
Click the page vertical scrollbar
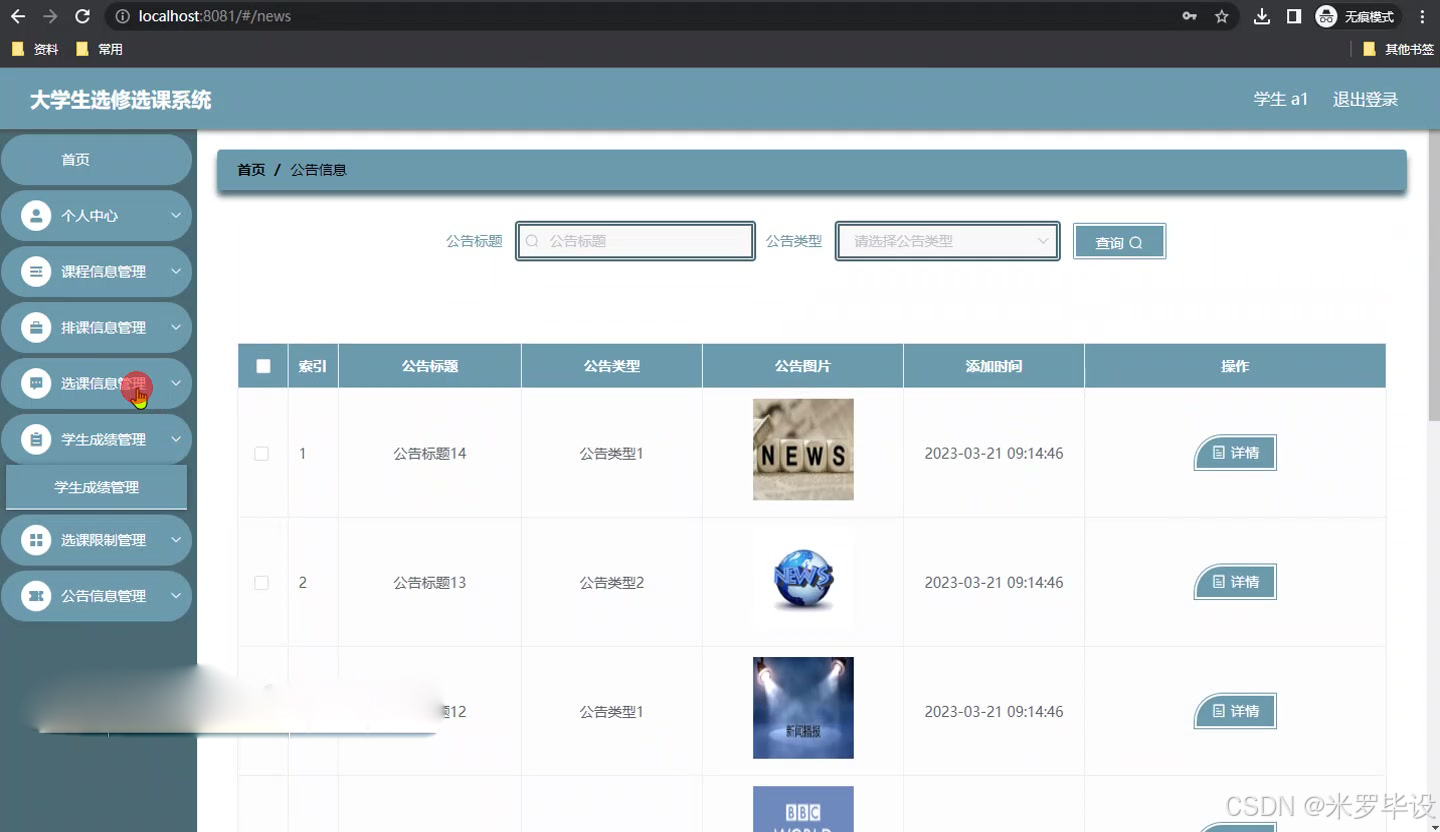tap(1434, 275)
